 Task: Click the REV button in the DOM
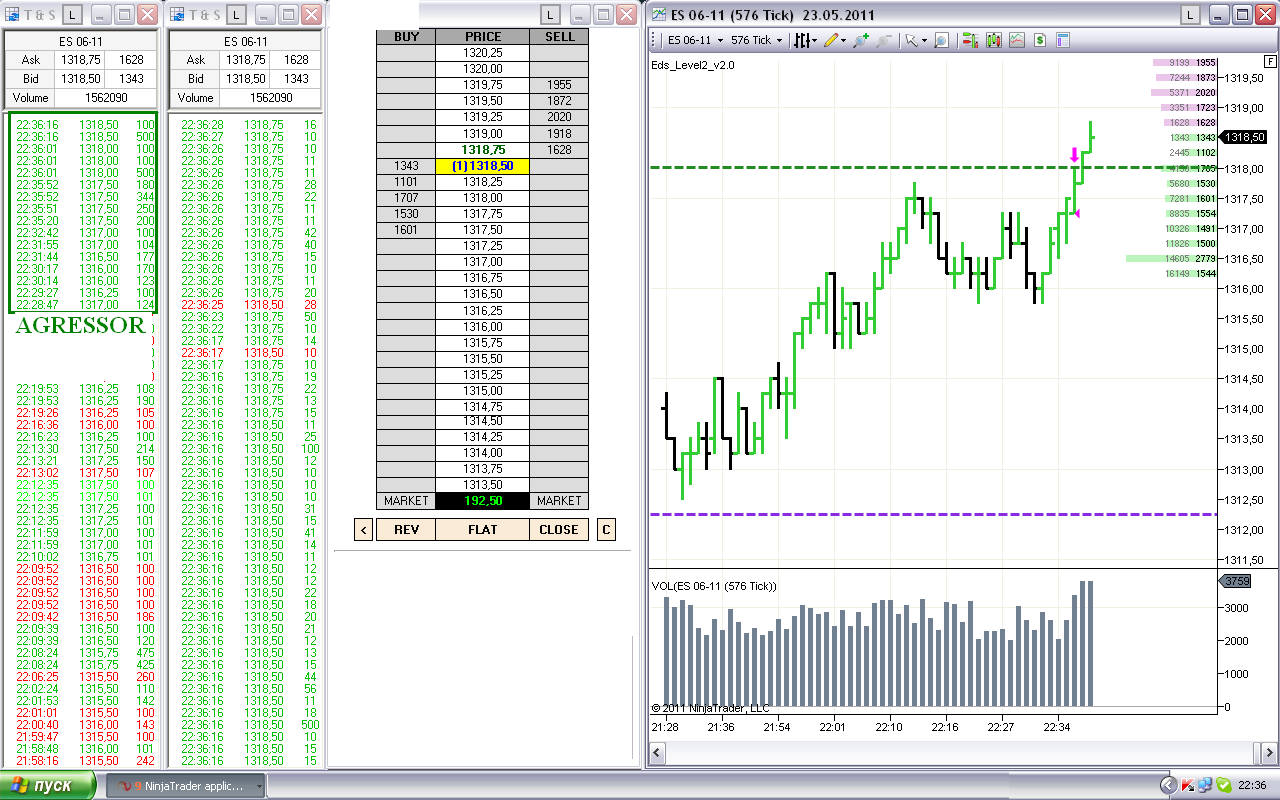406,530
